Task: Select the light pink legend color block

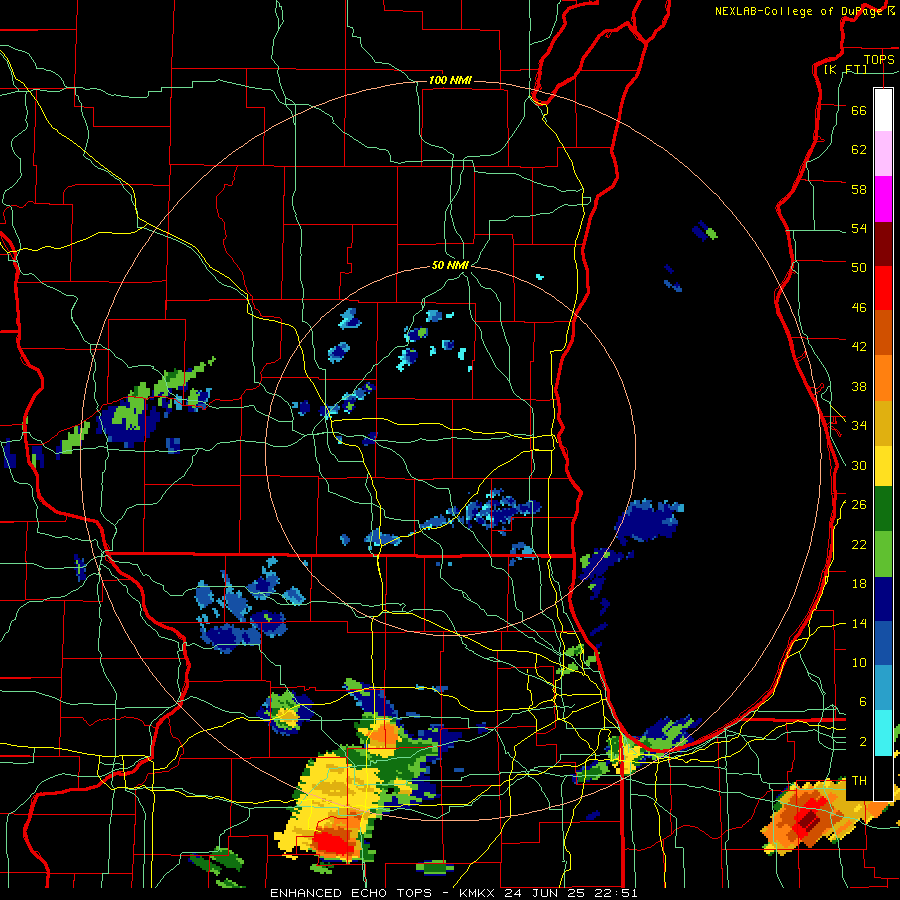Action: pyautogui.click(x=883, y=154)
